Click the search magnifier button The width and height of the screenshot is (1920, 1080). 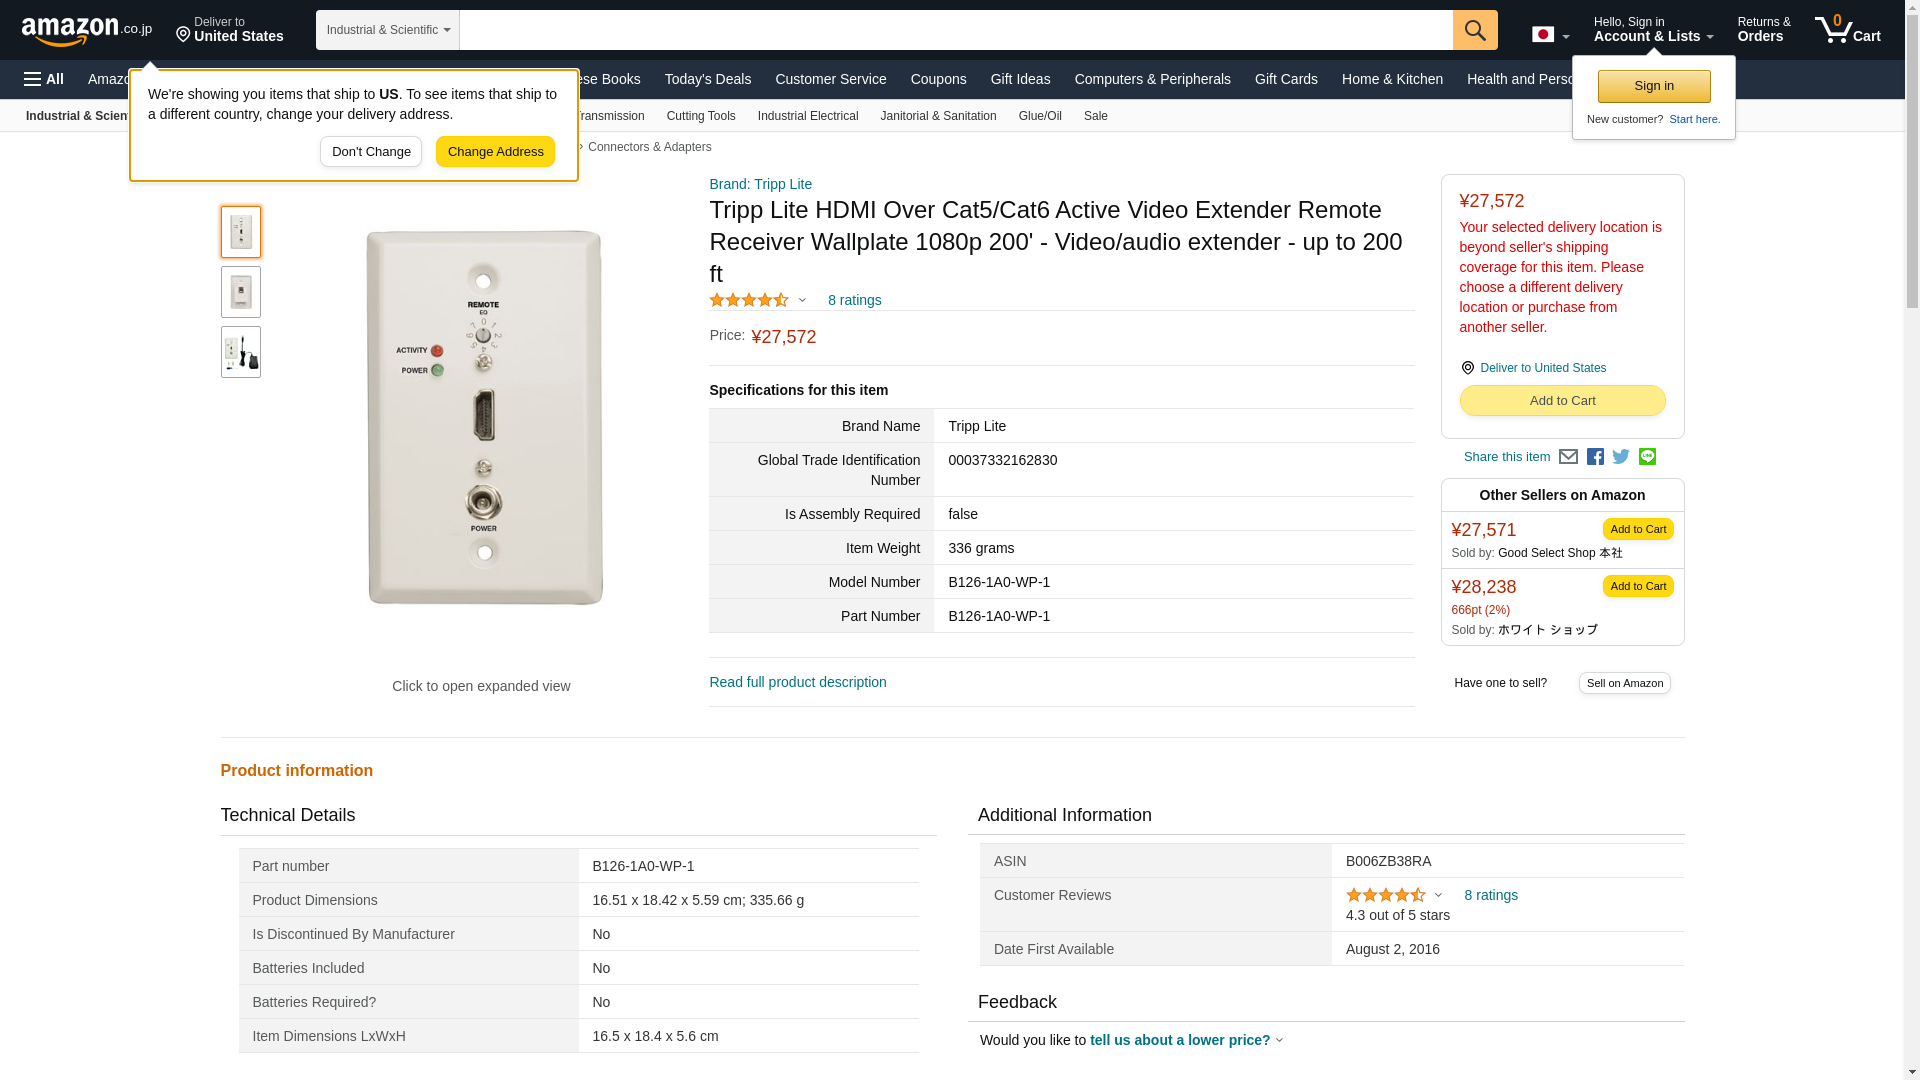[1474, 30]
